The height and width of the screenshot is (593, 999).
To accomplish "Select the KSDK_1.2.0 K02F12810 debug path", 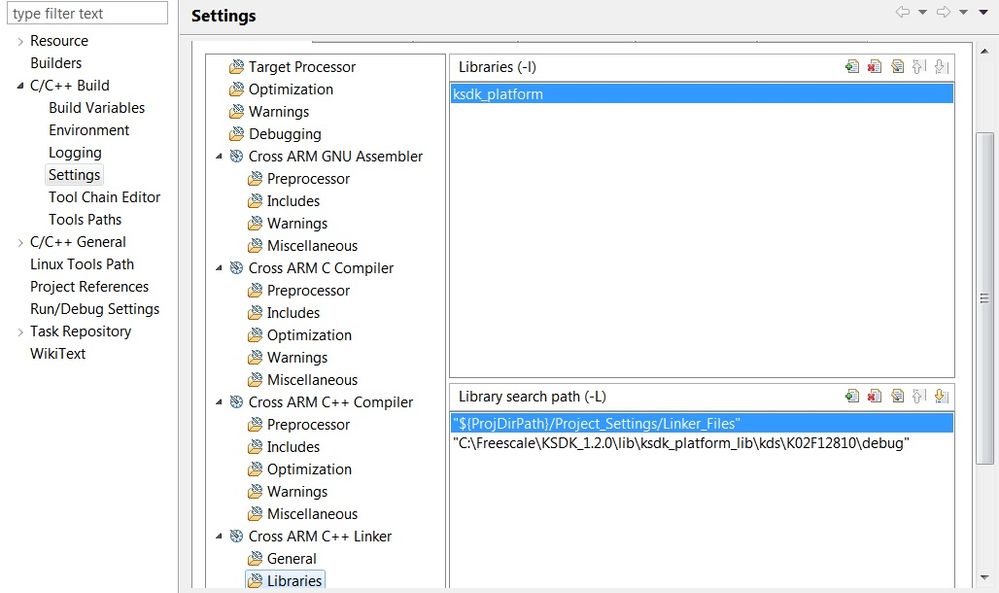I will click(701, 443).
